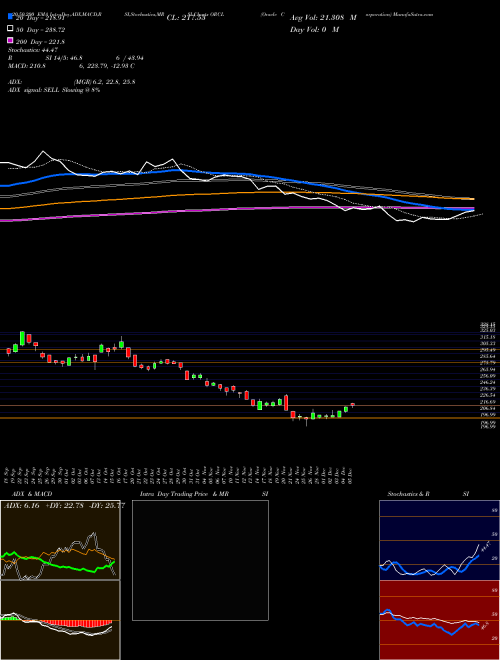
Task: Click the empty Intra Day Trading Price panel
Action: coord(200,560)
